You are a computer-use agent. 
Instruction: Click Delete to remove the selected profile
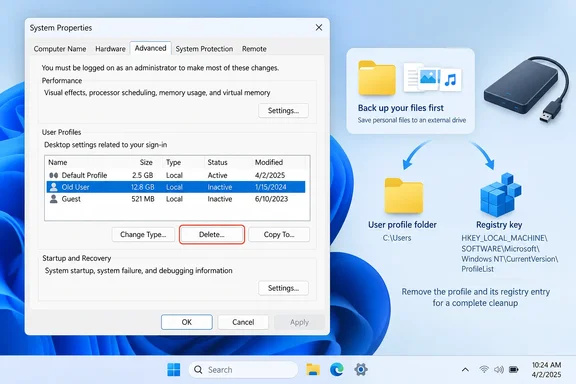click(x=212, y=234)
